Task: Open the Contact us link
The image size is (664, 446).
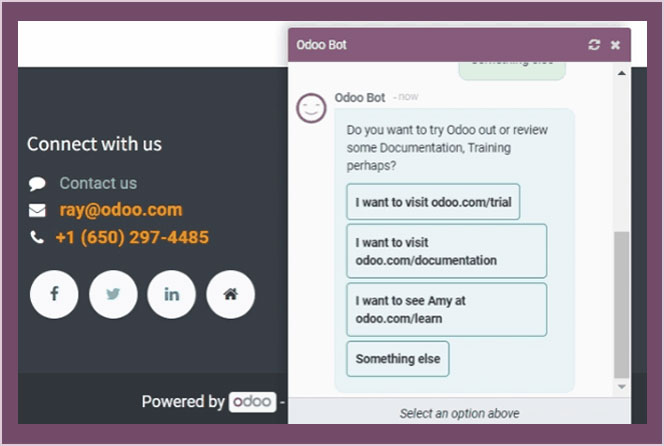Action: (98, 183)
